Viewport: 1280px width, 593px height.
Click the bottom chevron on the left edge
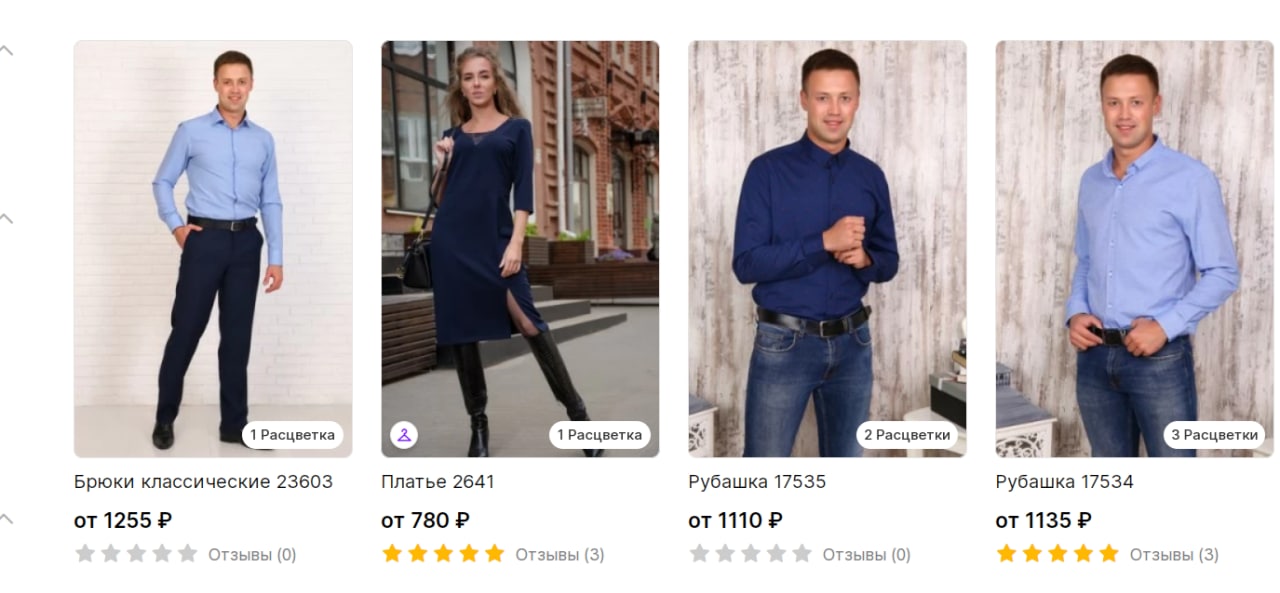point(7,519)
